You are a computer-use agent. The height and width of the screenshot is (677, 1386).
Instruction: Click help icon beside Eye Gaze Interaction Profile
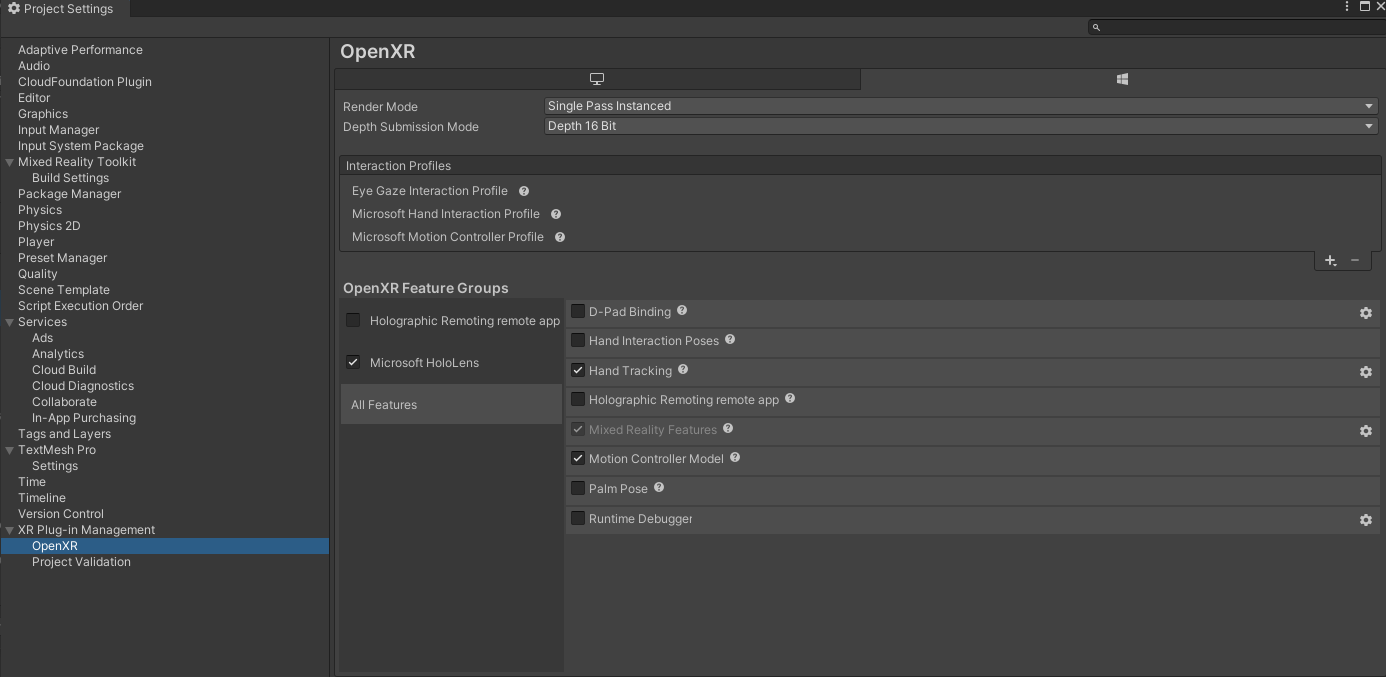pyautogui.click(x=523, y=191)
